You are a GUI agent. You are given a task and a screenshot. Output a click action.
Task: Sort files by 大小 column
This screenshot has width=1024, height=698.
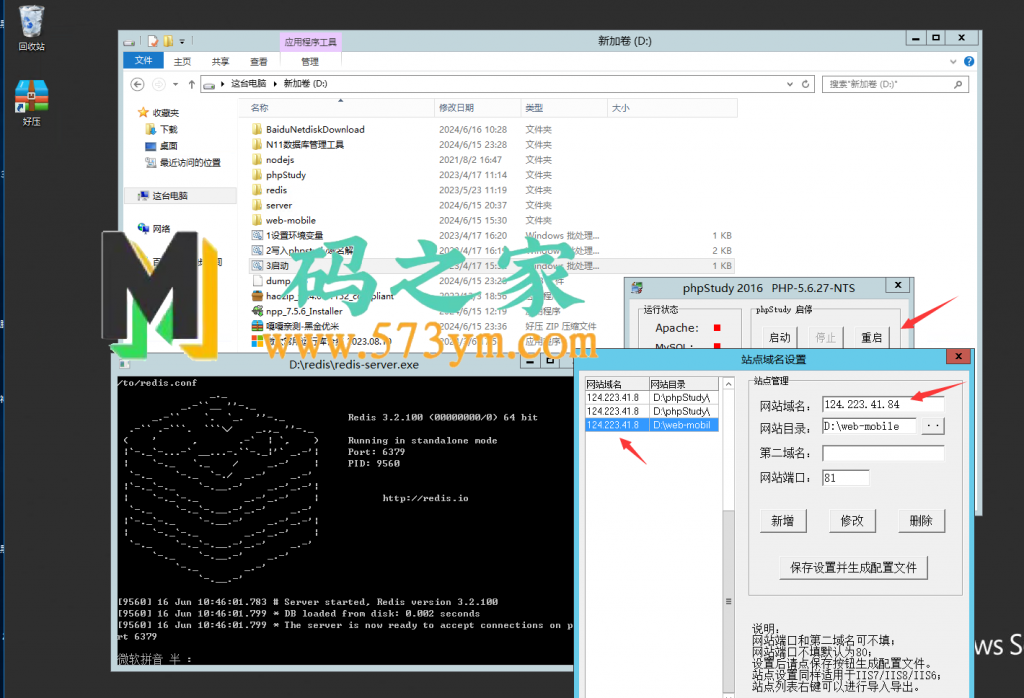[x=672, y=108]
